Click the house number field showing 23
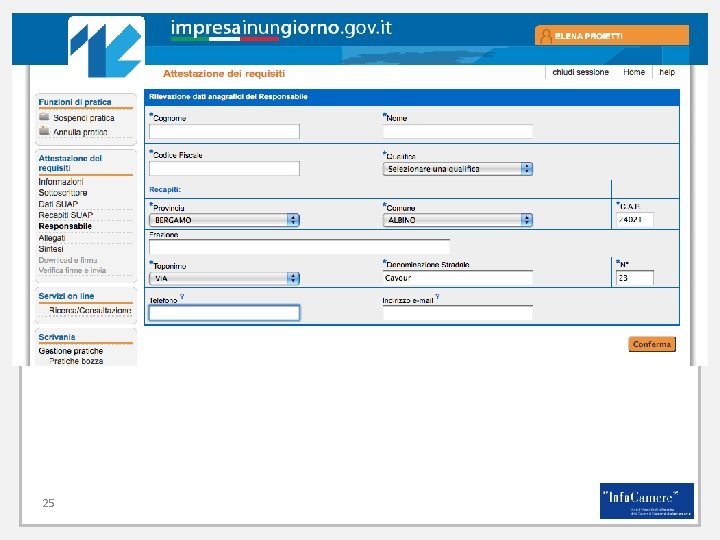 (x=635, y=278)
